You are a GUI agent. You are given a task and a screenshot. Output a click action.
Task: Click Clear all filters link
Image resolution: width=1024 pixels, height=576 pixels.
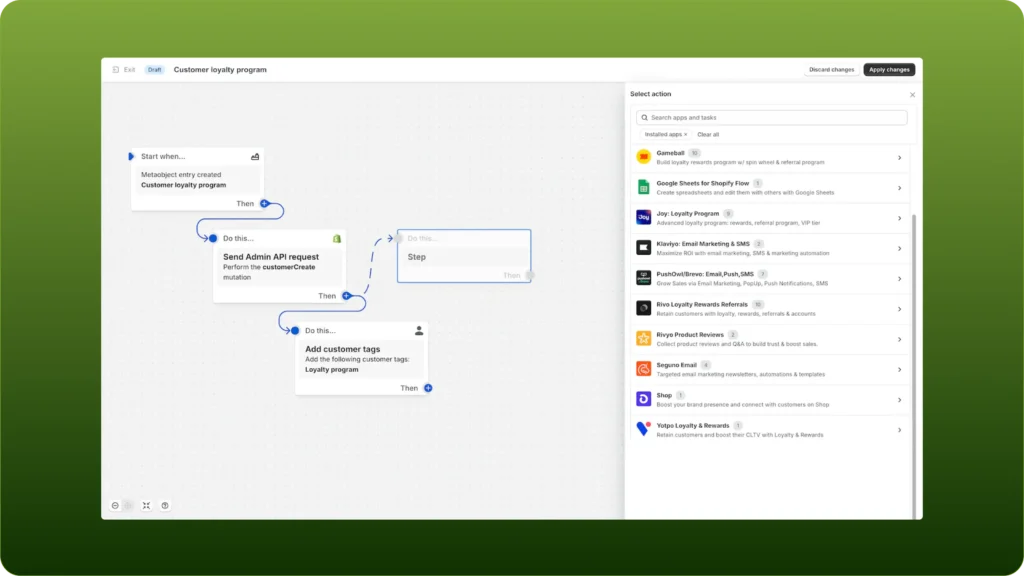(708, 134)
